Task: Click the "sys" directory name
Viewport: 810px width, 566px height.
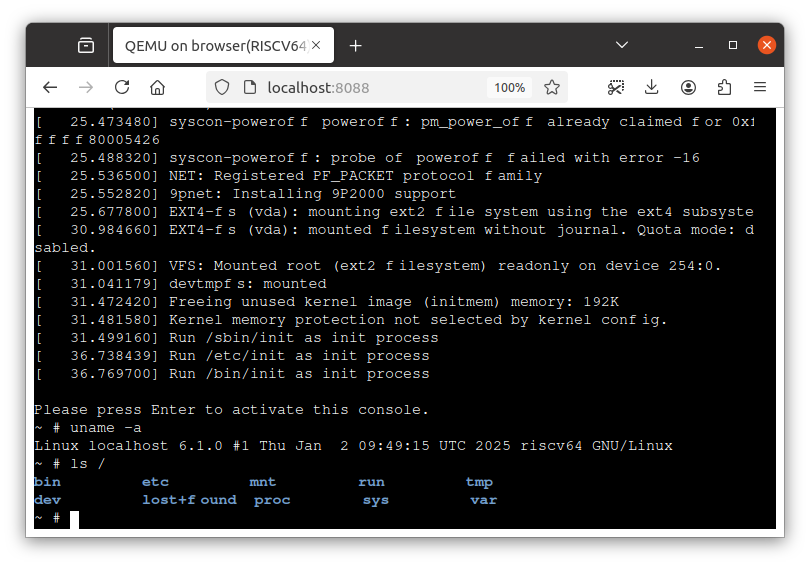Action: pyautogui.click(x=376, y=500)
